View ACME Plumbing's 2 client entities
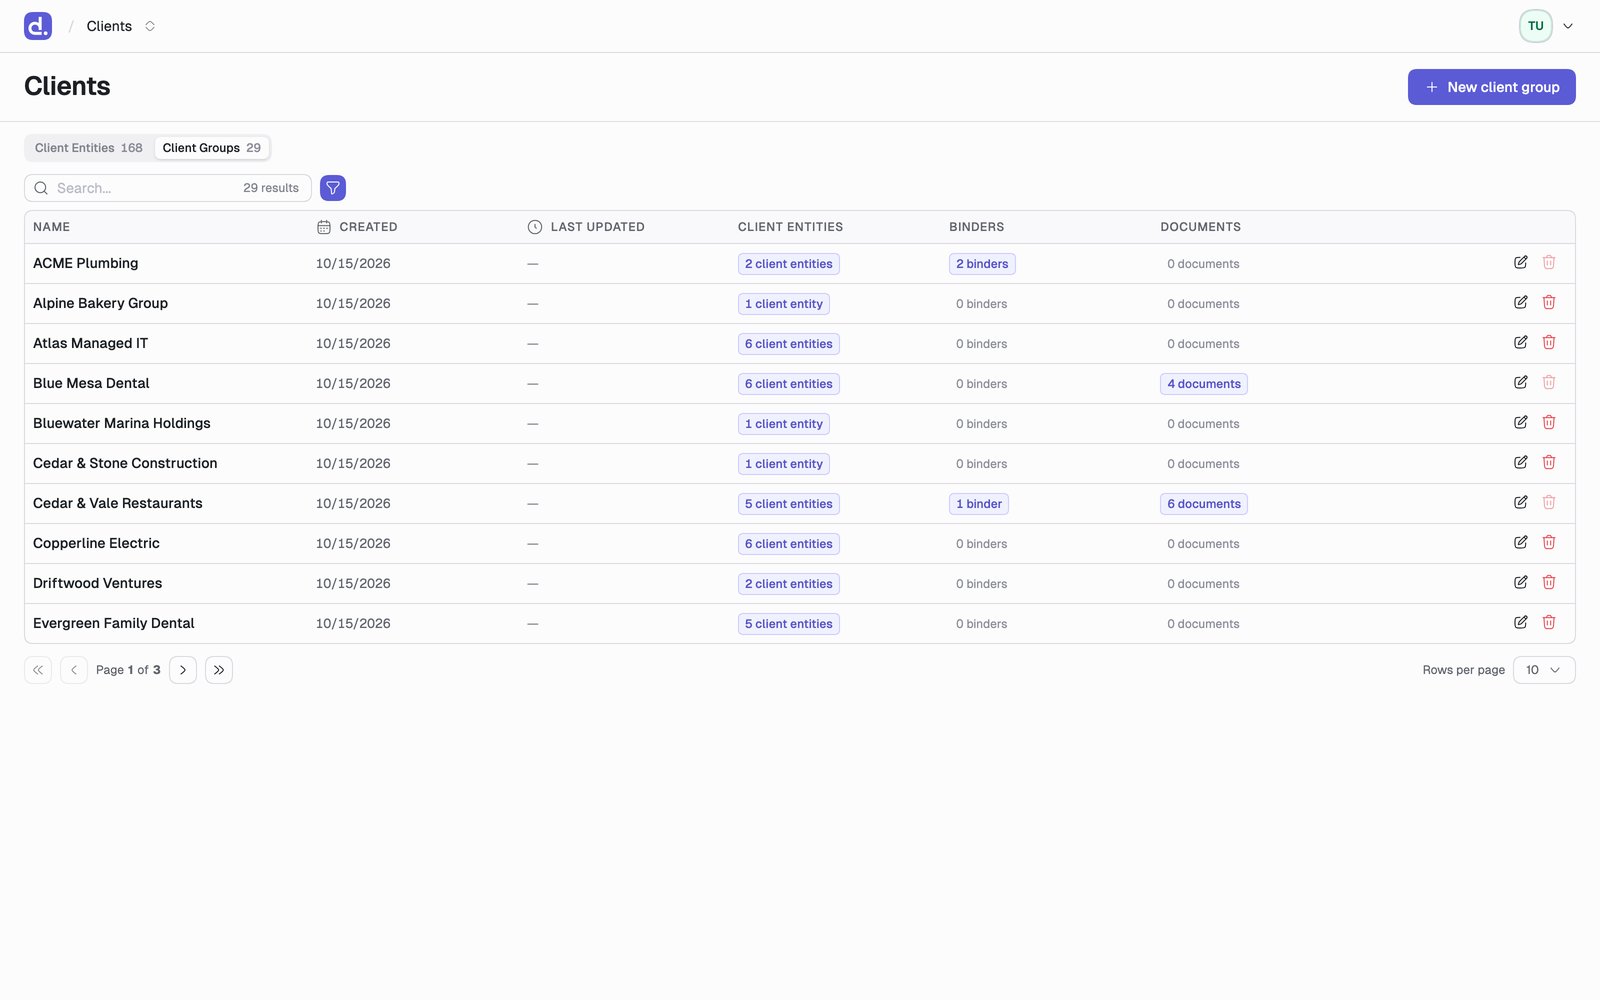Viewport: 1600px width, 1000px height. coord(789,264)
